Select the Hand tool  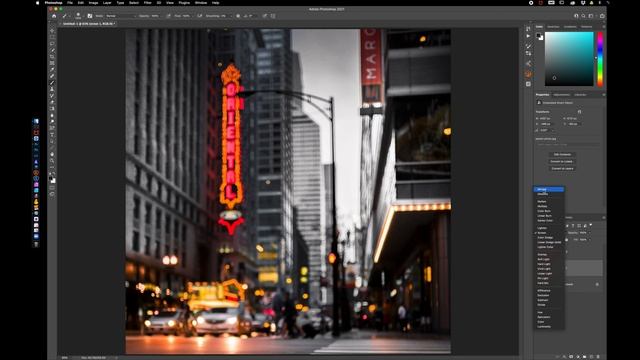point(52,154)
